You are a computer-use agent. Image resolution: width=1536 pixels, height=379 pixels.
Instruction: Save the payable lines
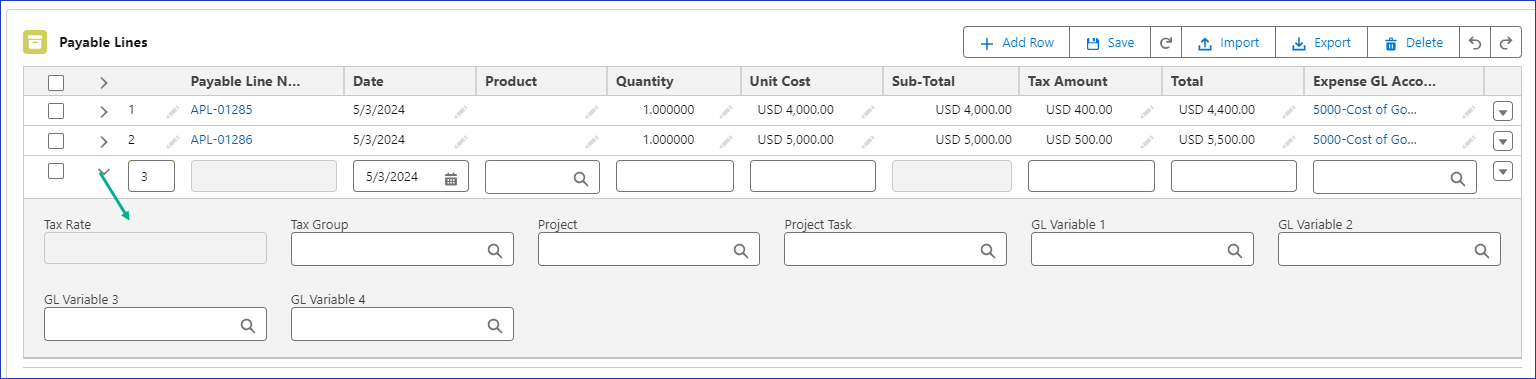pyautogui.click(x=1110, y=43)
